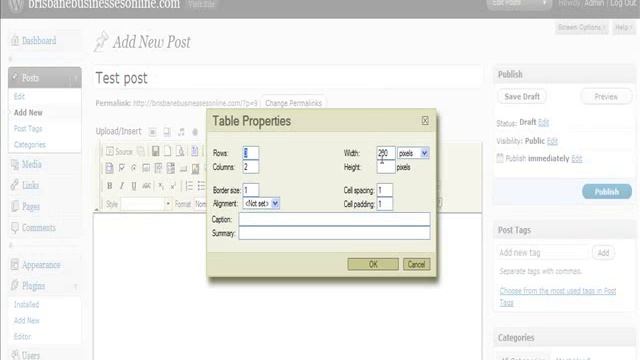The image size is (640, 360).
Task: Collapse the Posts menu arrow
Action: point(76,78)
